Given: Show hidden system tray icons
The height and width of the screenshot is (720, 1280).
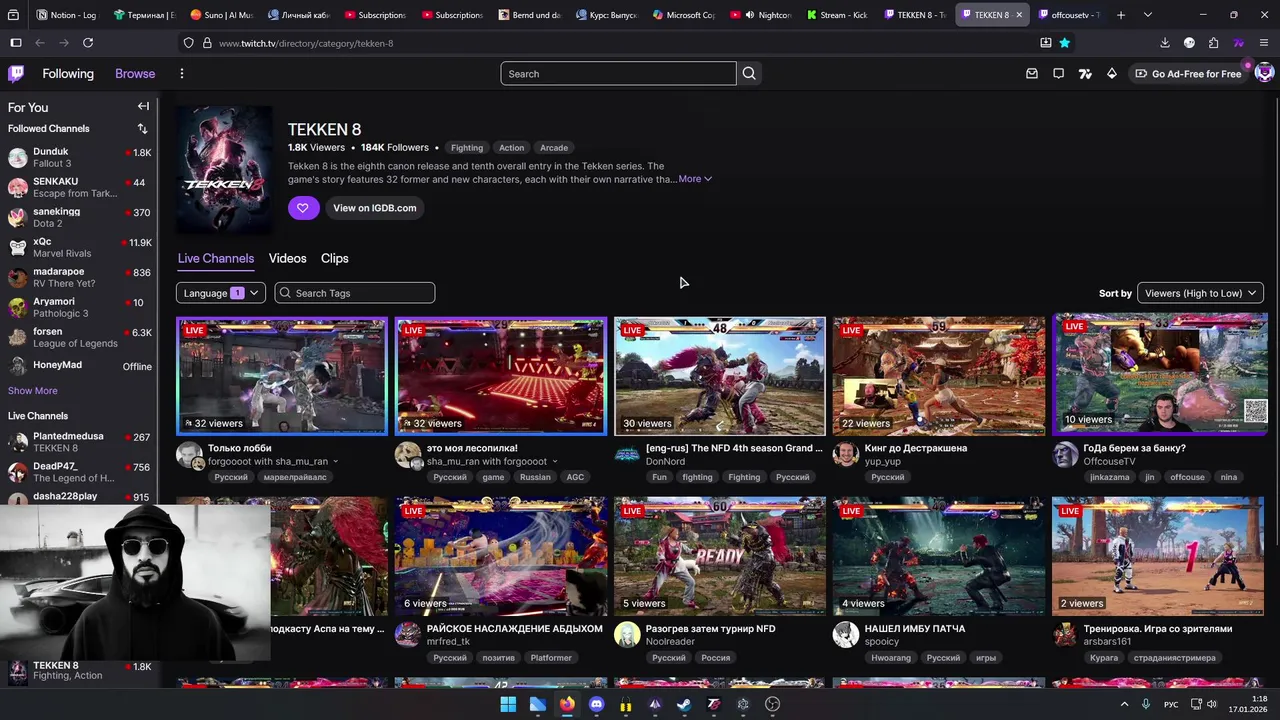Looking at the screenshot, I should 1124,704.
